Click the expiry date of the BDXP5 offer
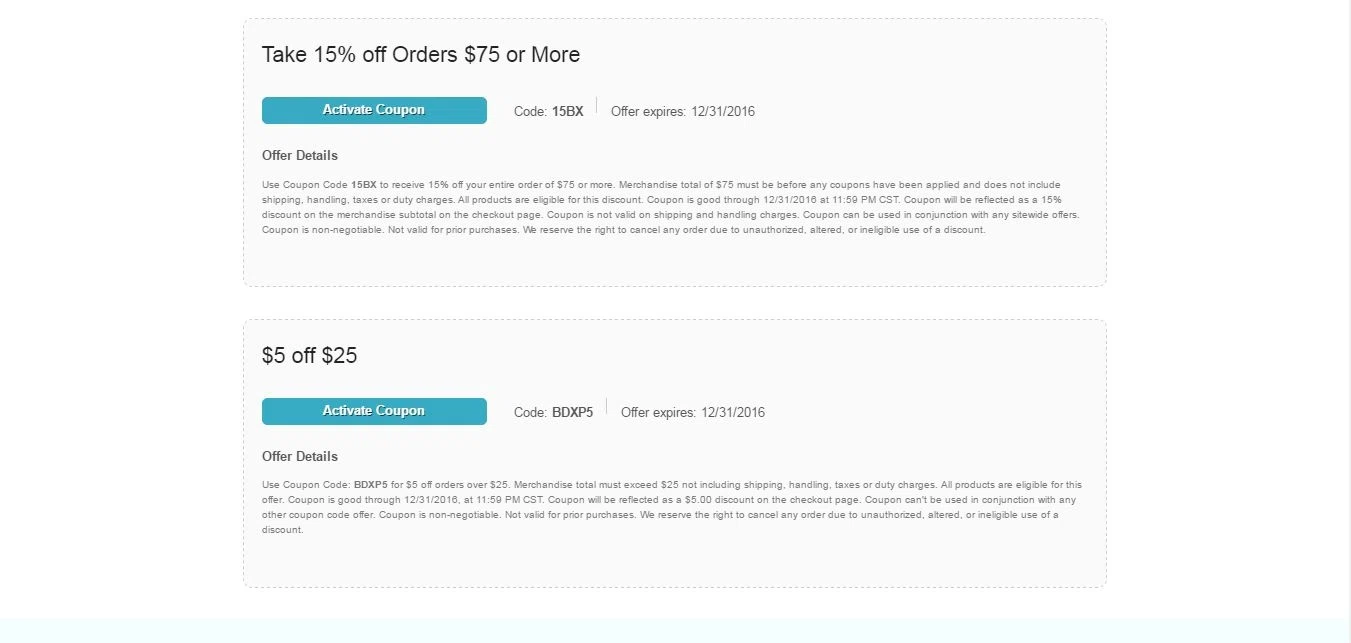Screen dimensions: 1351x643 point(733,412)
